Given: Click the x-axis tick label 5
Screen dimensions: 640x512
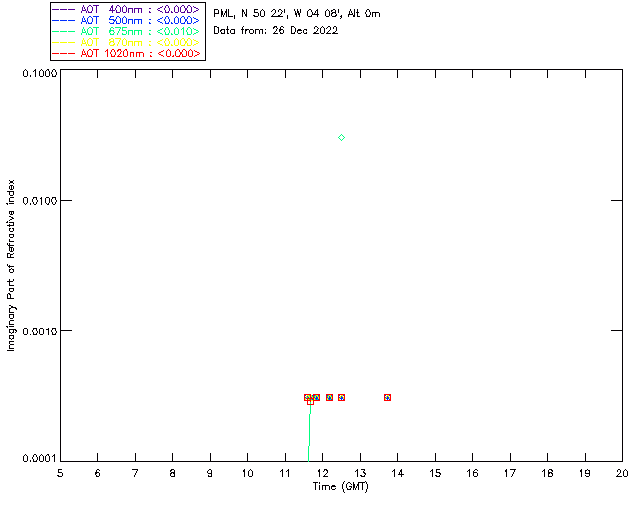Looking at the screenshot, I should [x=60, y=473].
